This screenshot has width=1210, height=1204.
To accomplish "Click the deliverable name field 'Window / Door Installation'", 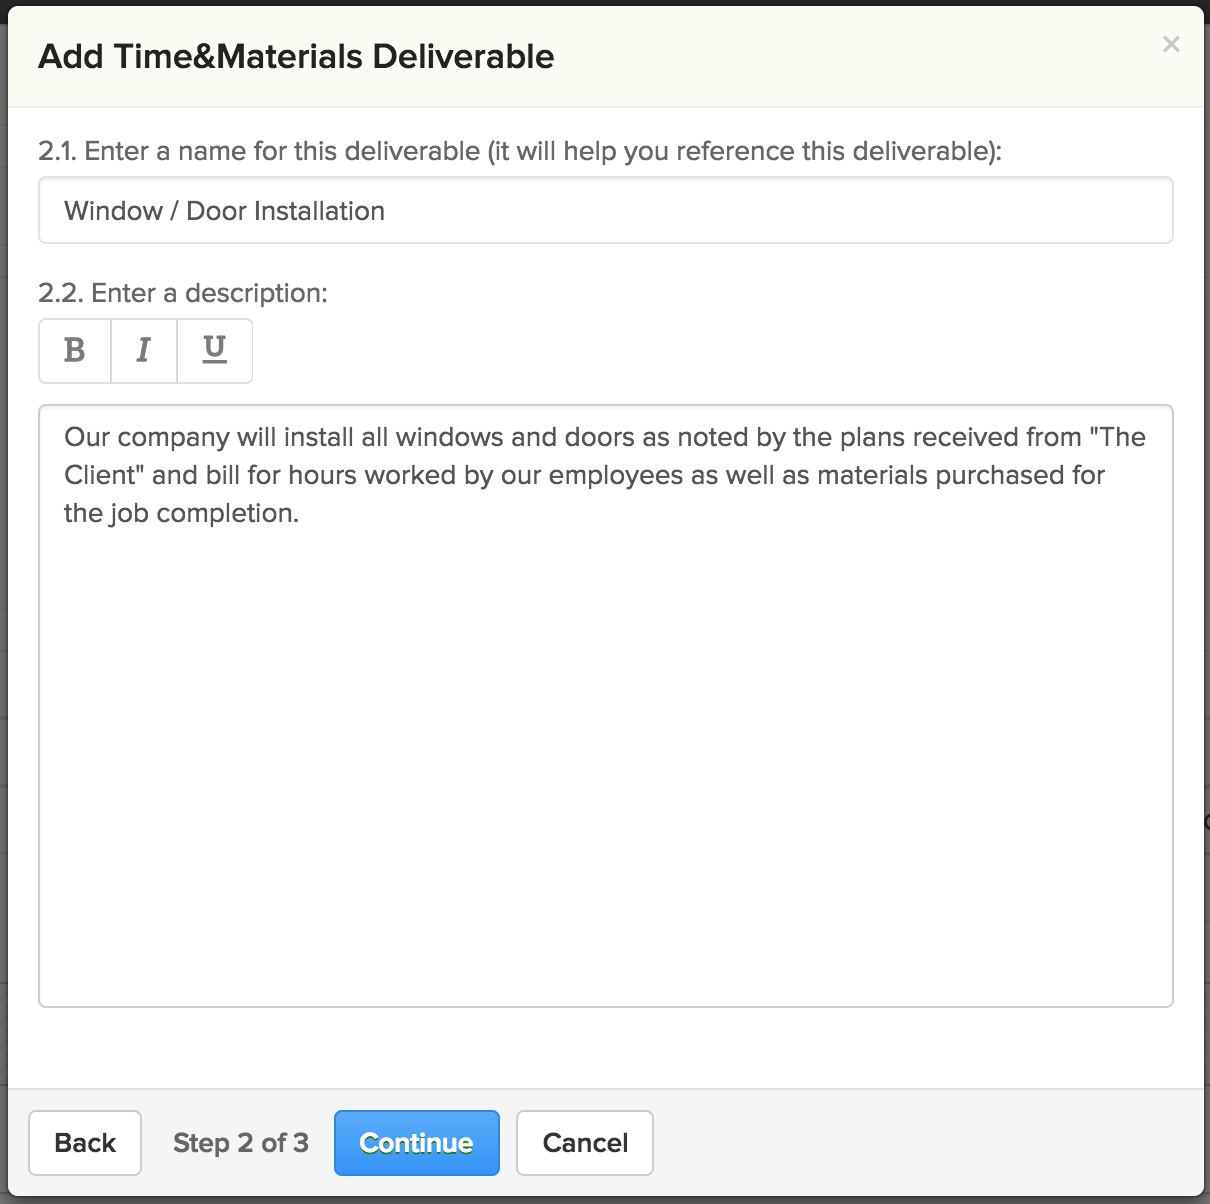I will pos(605,210).
